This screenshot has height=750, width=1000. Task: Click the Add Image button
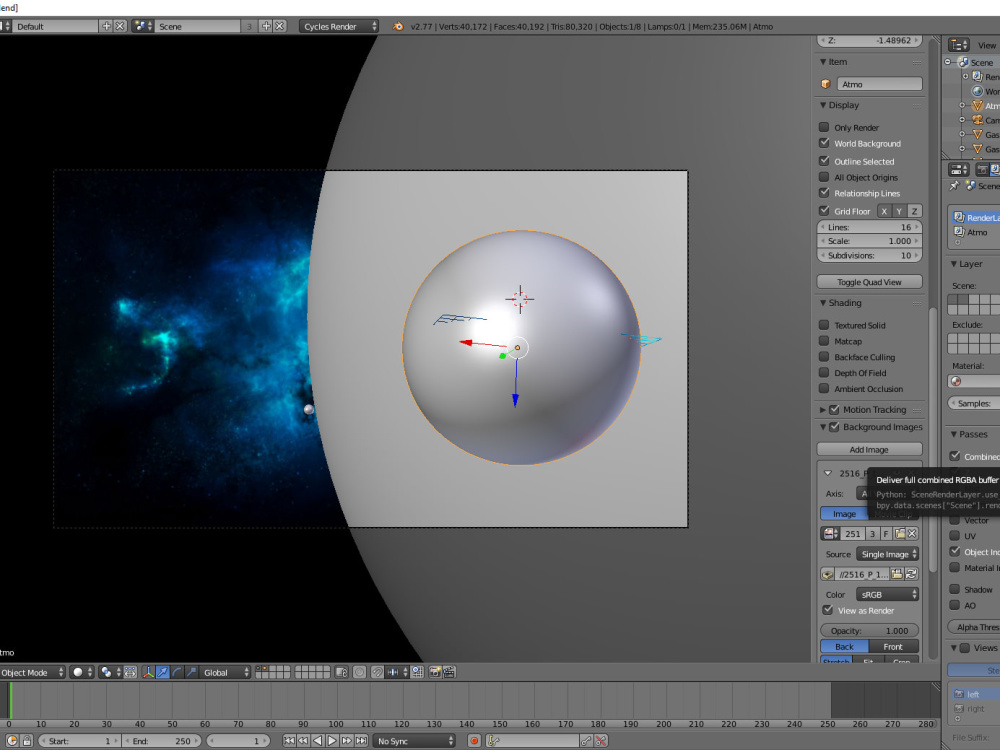tap(869, 450)
